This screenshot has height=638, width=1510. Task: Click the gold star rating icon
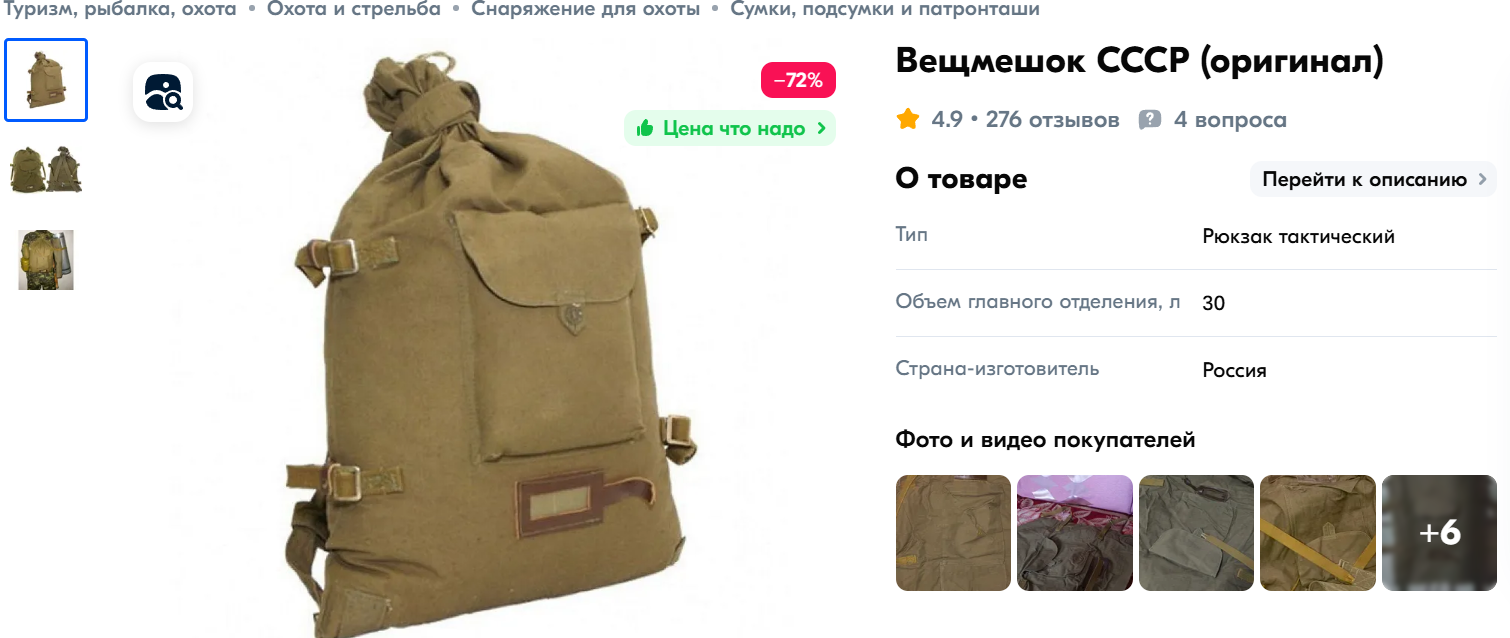coord(908,120)
